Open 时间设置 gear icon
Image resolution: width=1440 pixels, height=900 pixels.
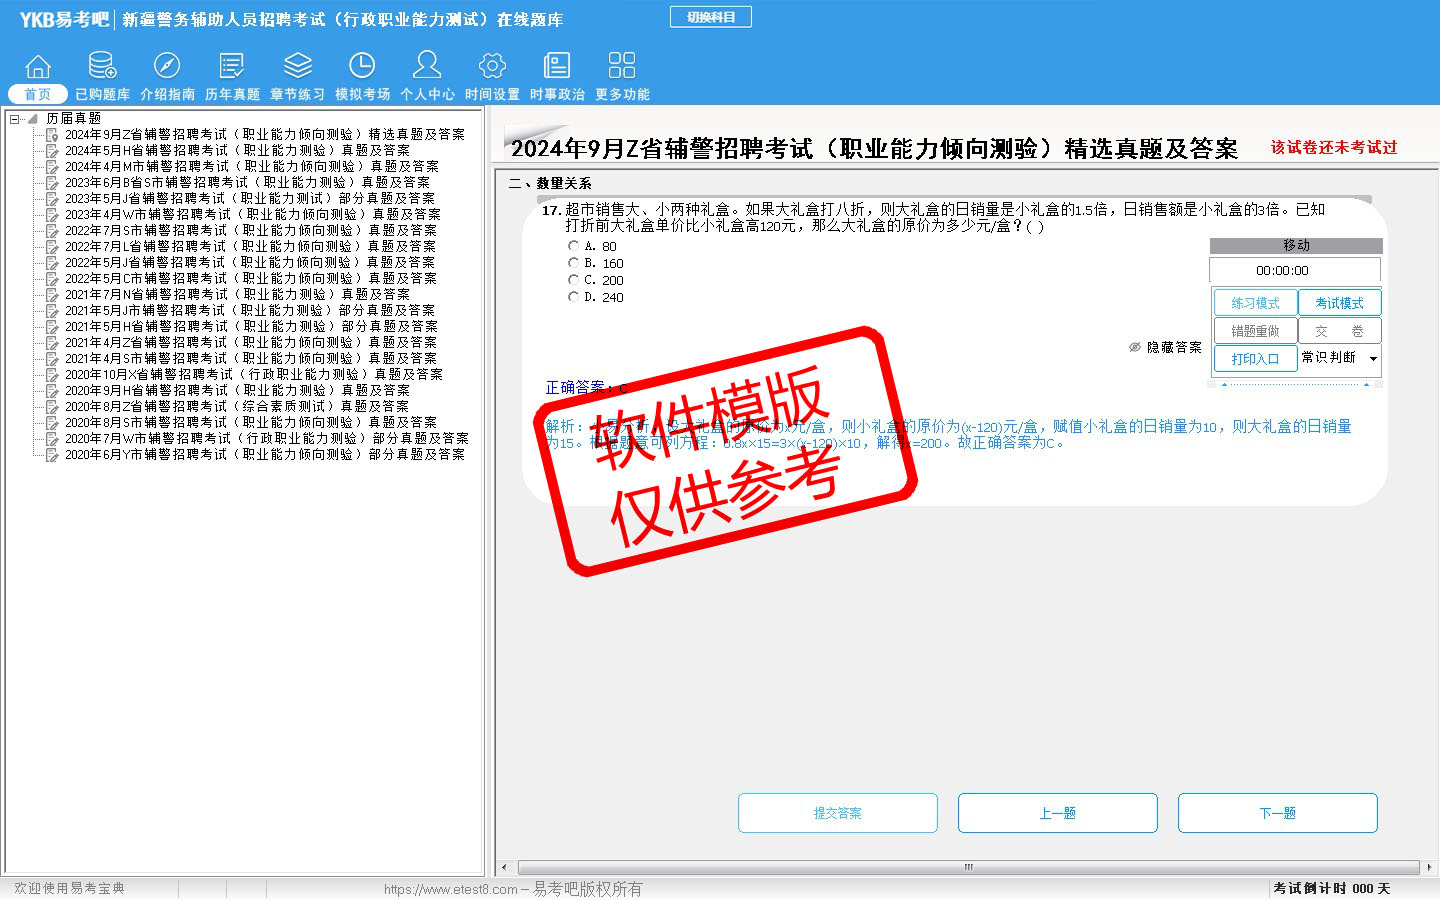[x=492, y=67]
